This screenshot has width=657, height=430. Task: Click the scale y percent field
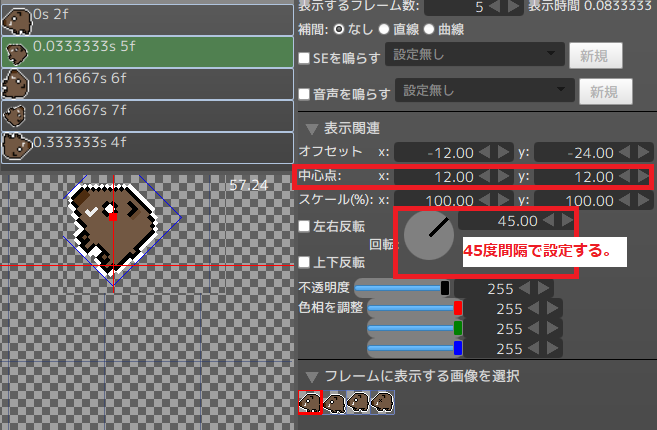tap(575, 200)
